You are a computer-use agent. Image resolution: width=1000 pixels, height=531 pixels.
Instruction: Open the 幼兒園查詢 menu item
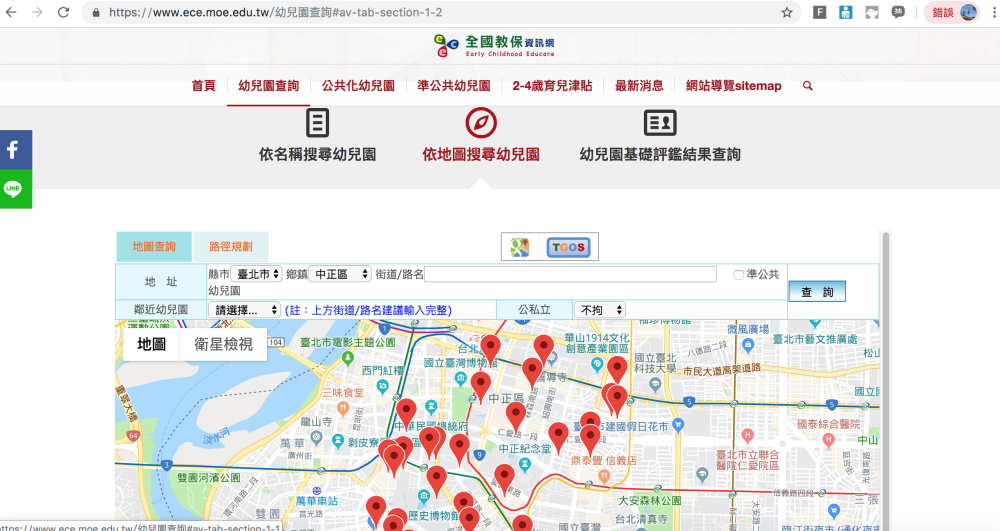pyautogui.click(x=268, y=85)
